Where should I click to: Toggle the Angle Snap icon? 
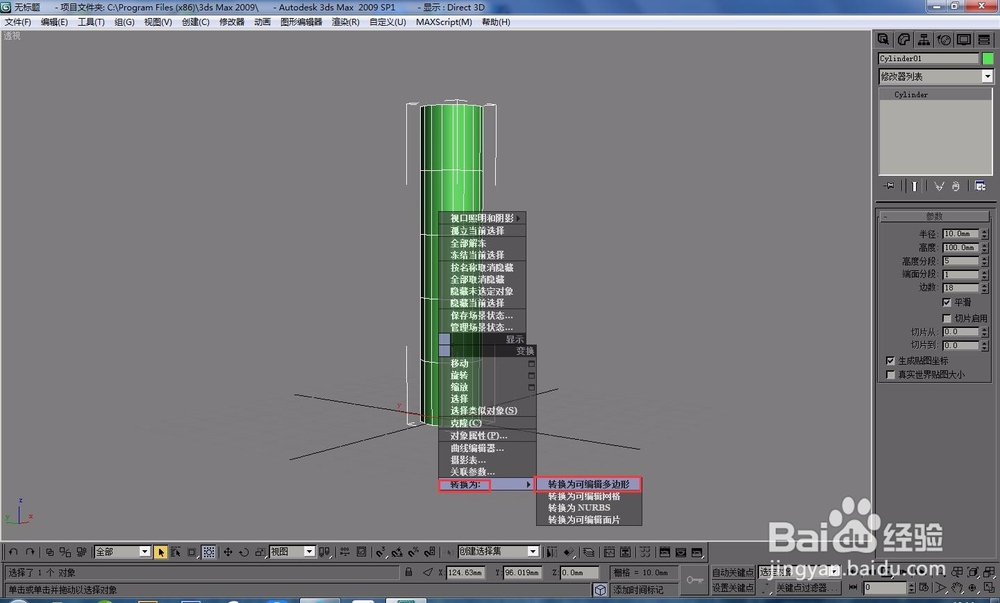(x=397, y=552)
